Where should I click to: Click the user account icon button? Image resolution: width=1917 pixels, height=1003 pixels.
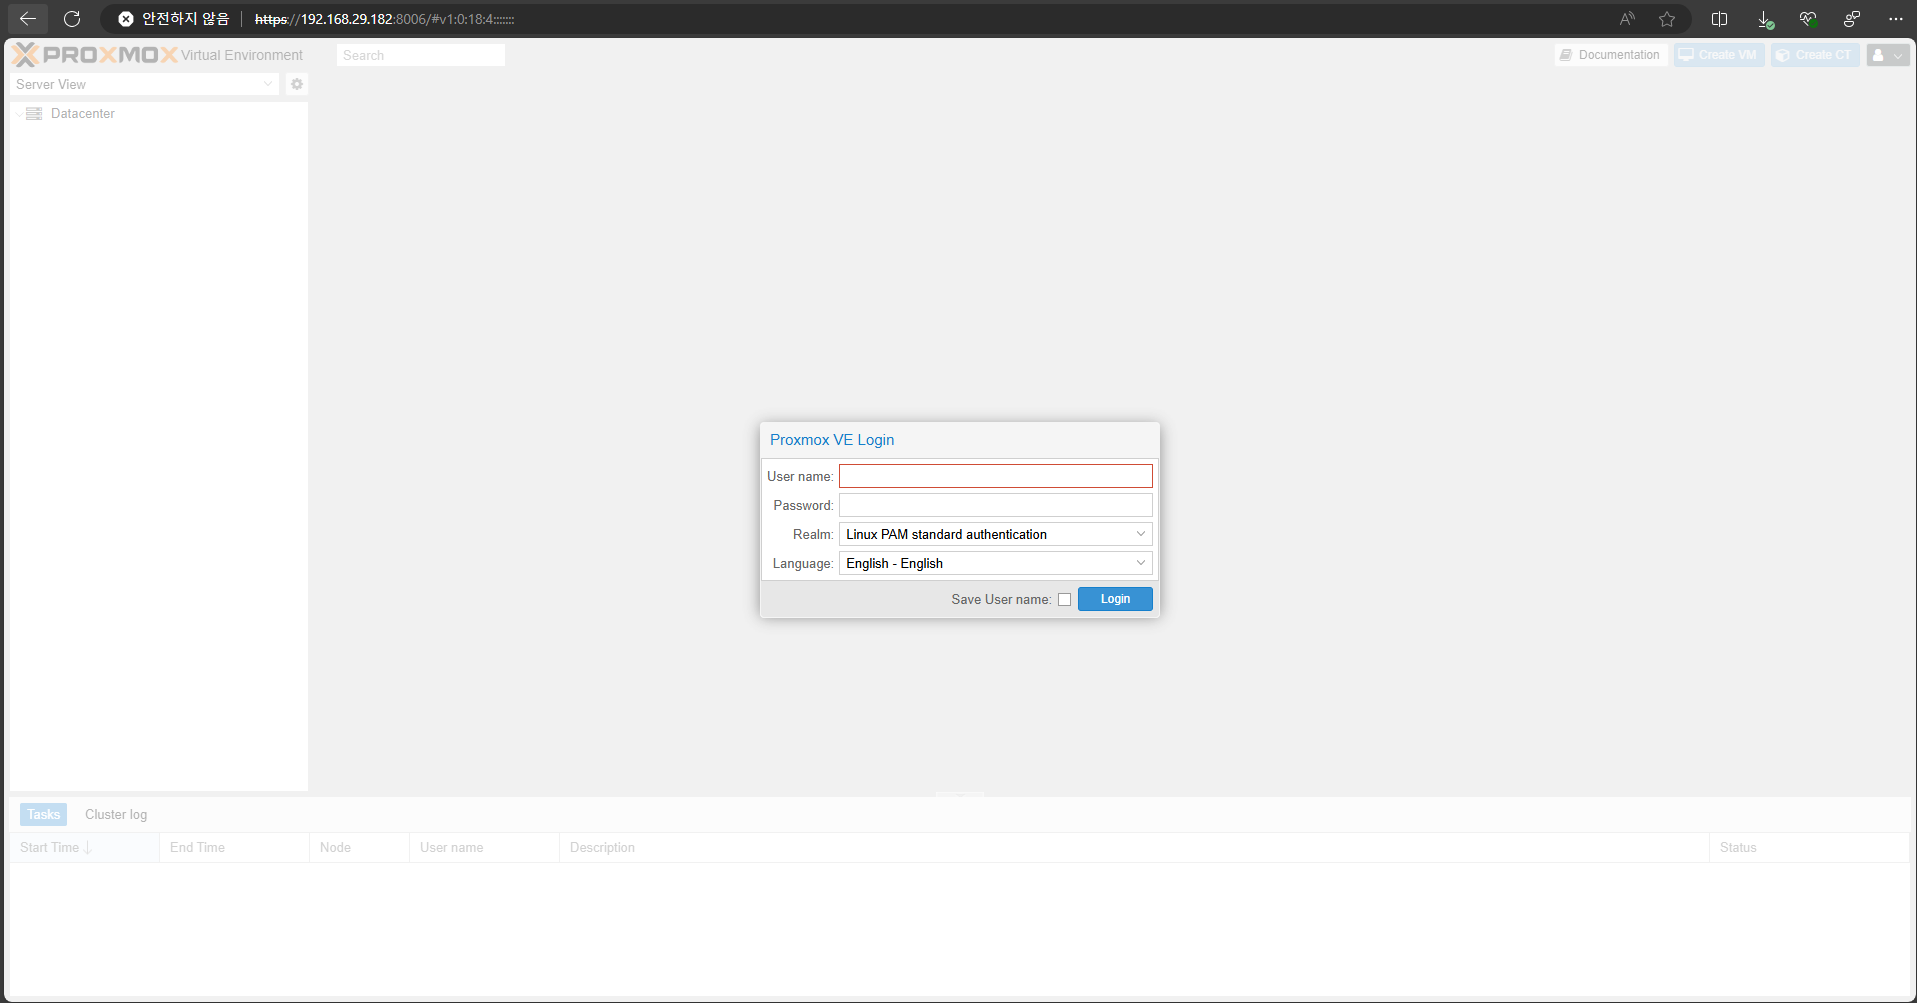click(1888, 55)
